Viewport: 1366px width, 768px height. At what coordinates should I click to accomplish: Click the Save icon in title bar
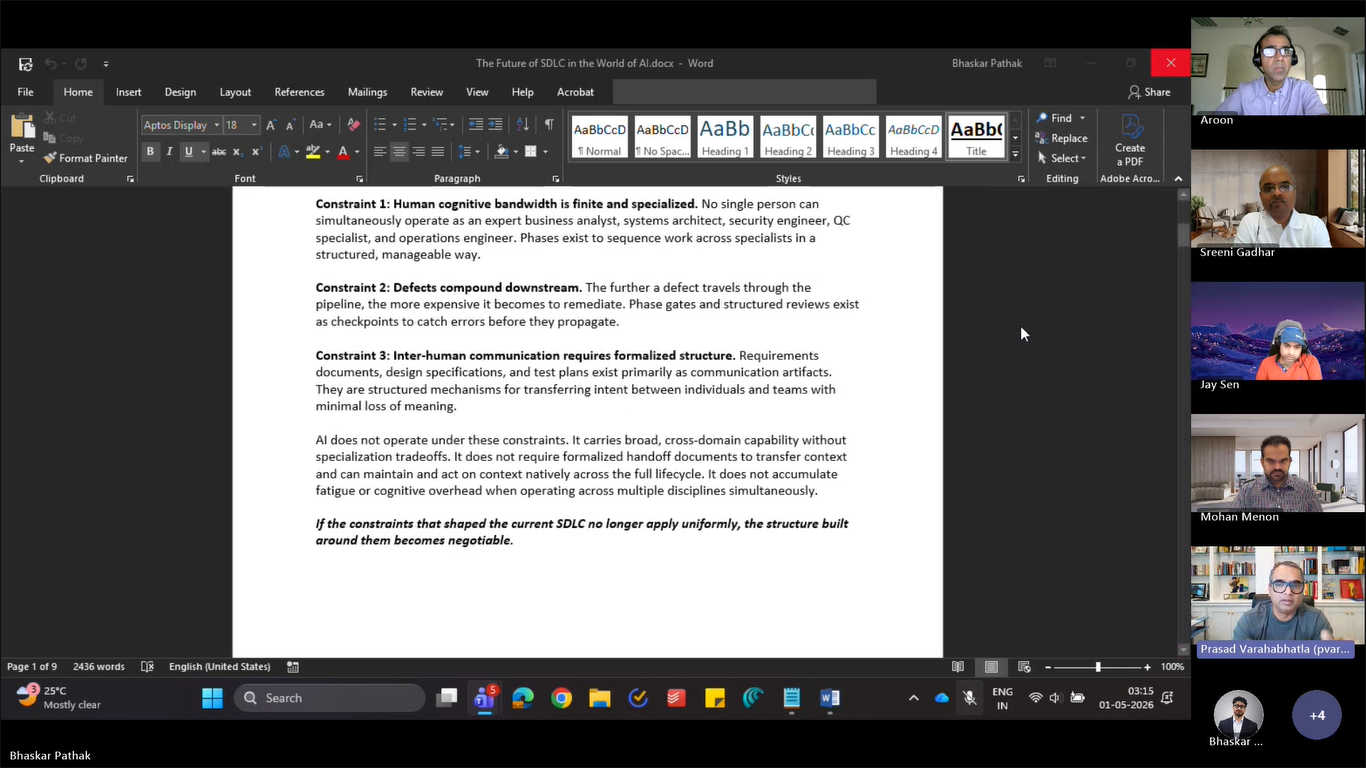point(25,64)
